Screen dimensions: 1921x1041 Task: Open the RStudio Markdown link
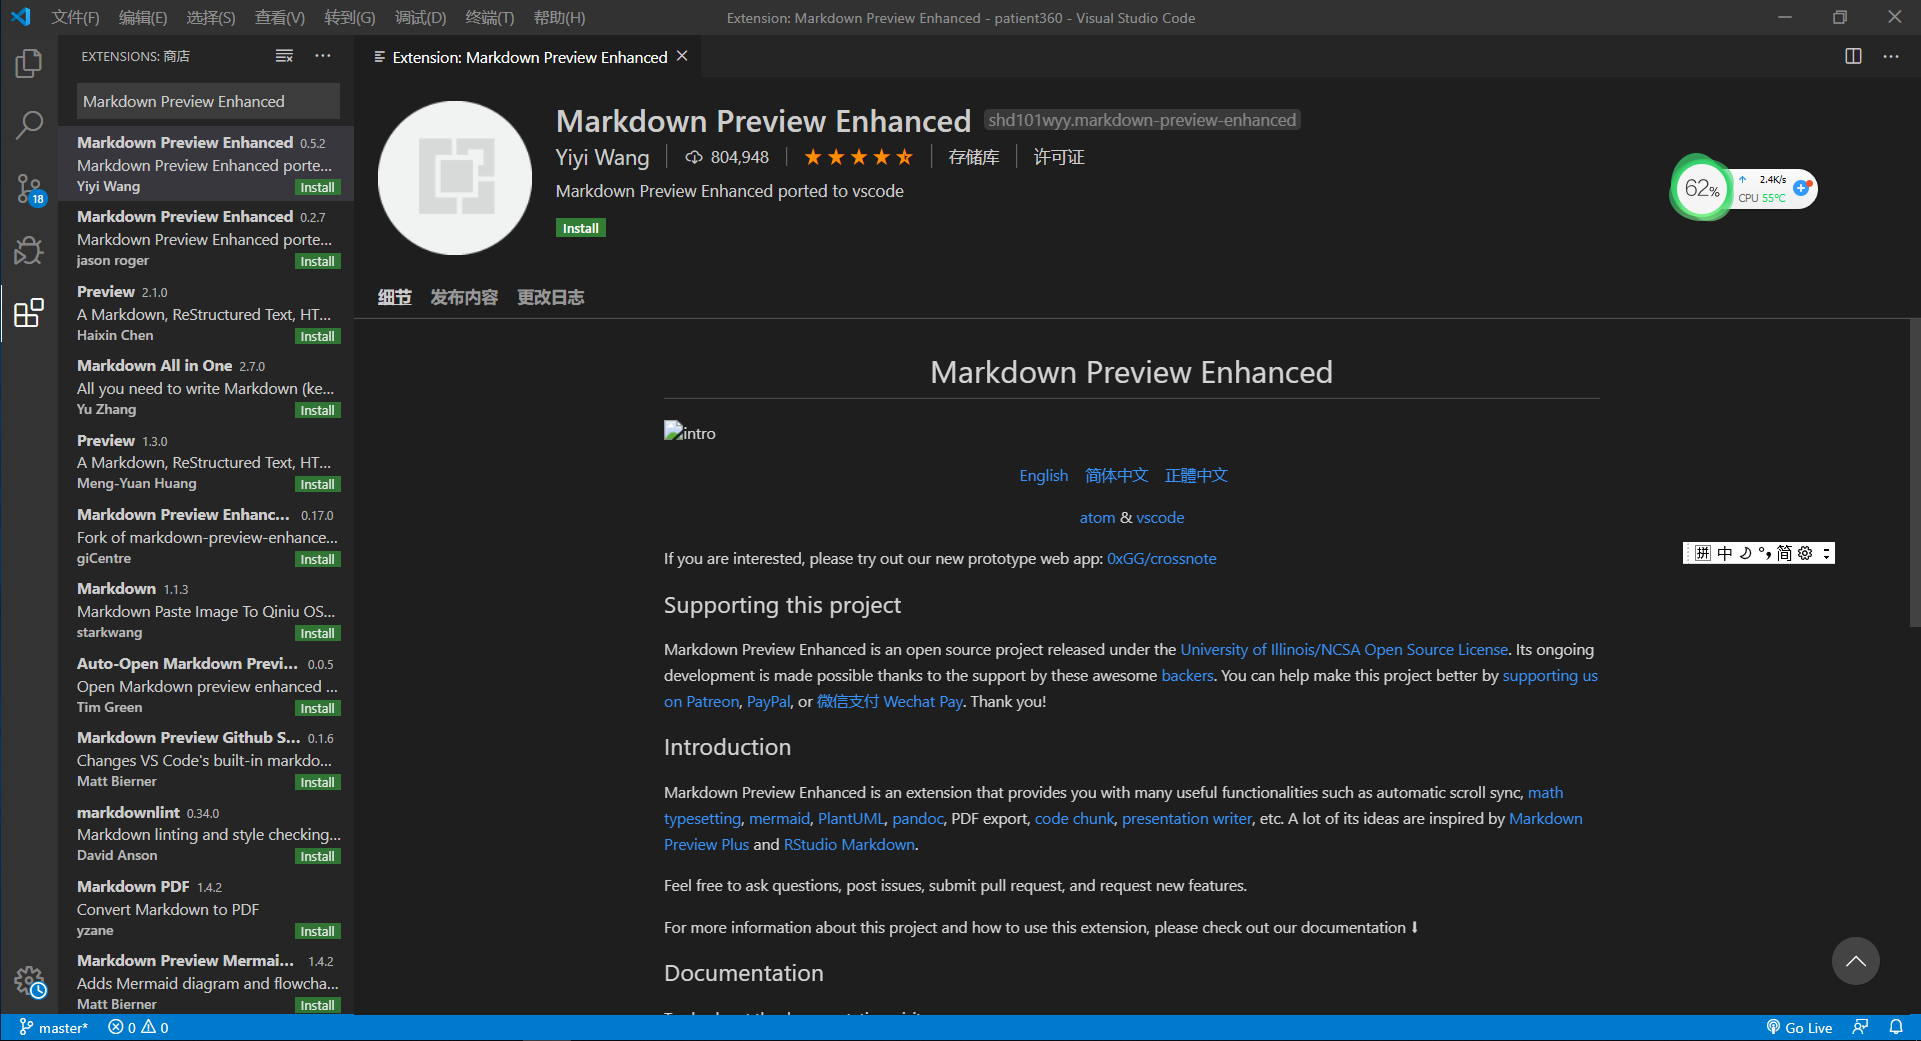coord(849,844)
